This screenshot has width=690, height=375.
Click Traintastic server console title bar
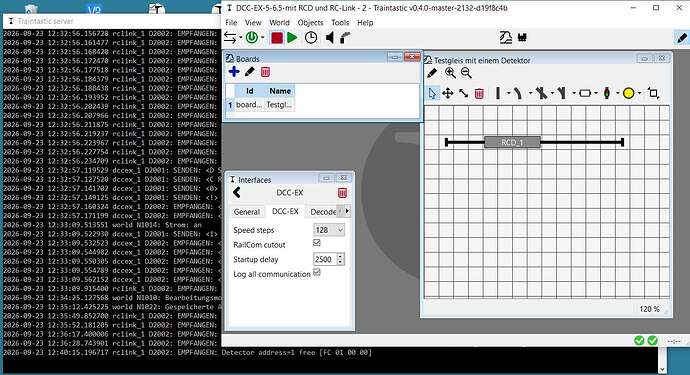(x=112, y=21)
